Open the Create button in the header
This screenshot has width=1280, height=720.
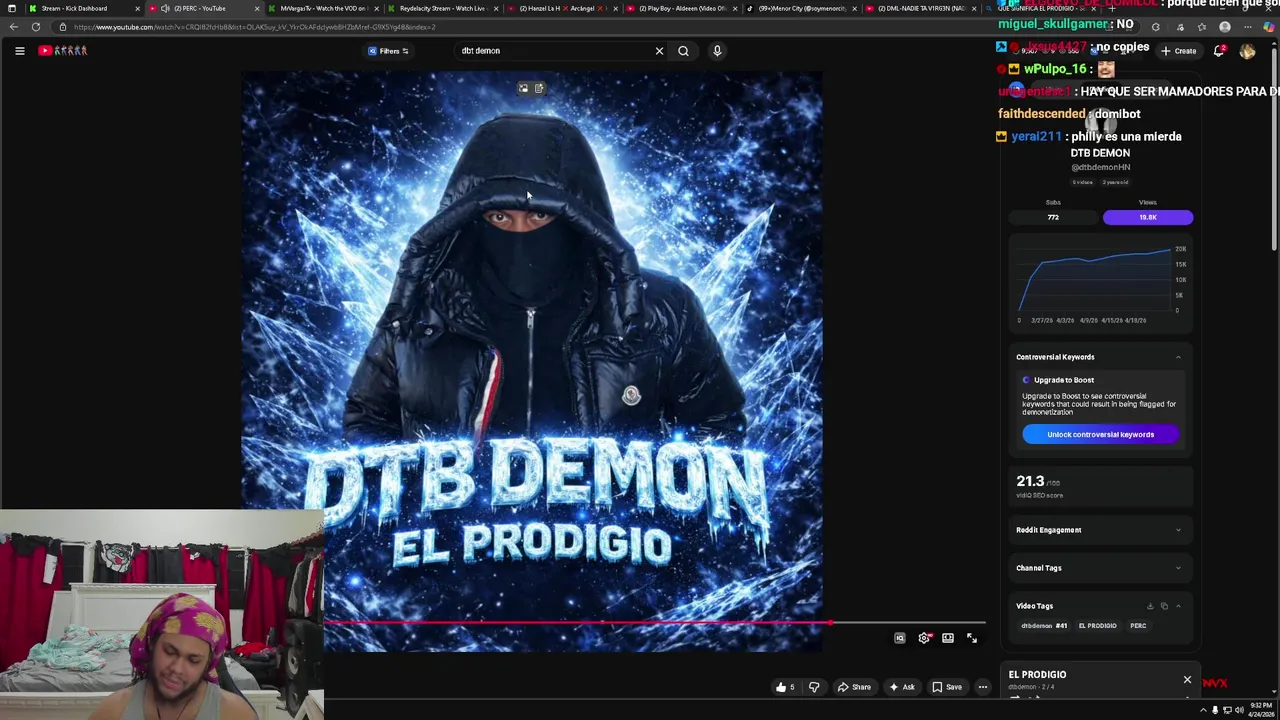pyautogui.click(x=1179, y=51)
